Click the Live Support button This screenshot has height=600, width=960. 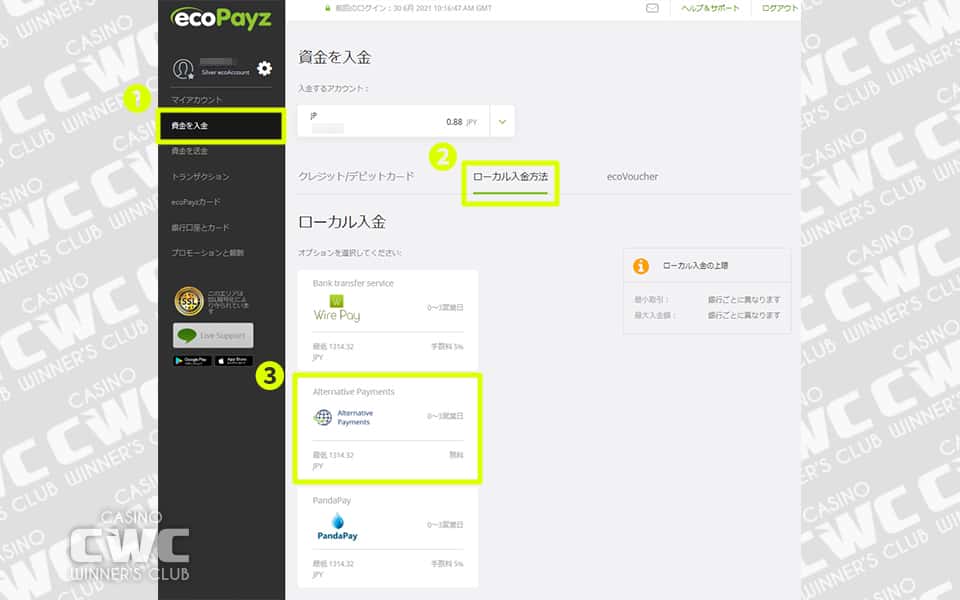pyautogui.click(x=213, y=336)
